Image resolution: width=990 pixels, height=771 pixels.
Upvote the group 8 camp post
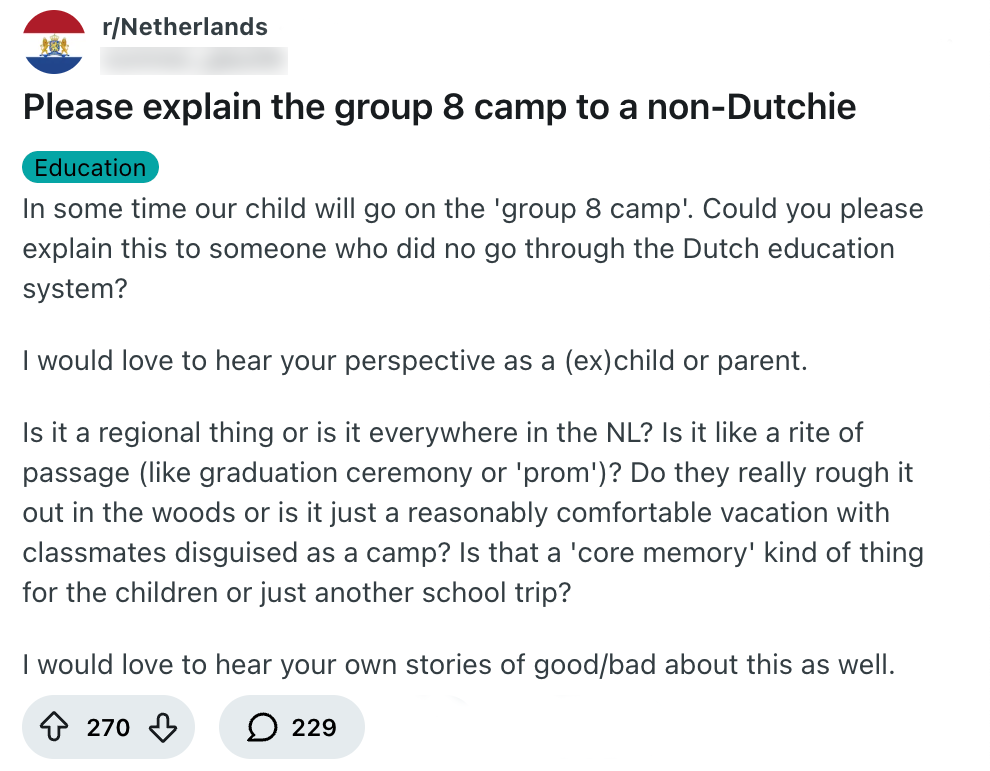[56, 727]
